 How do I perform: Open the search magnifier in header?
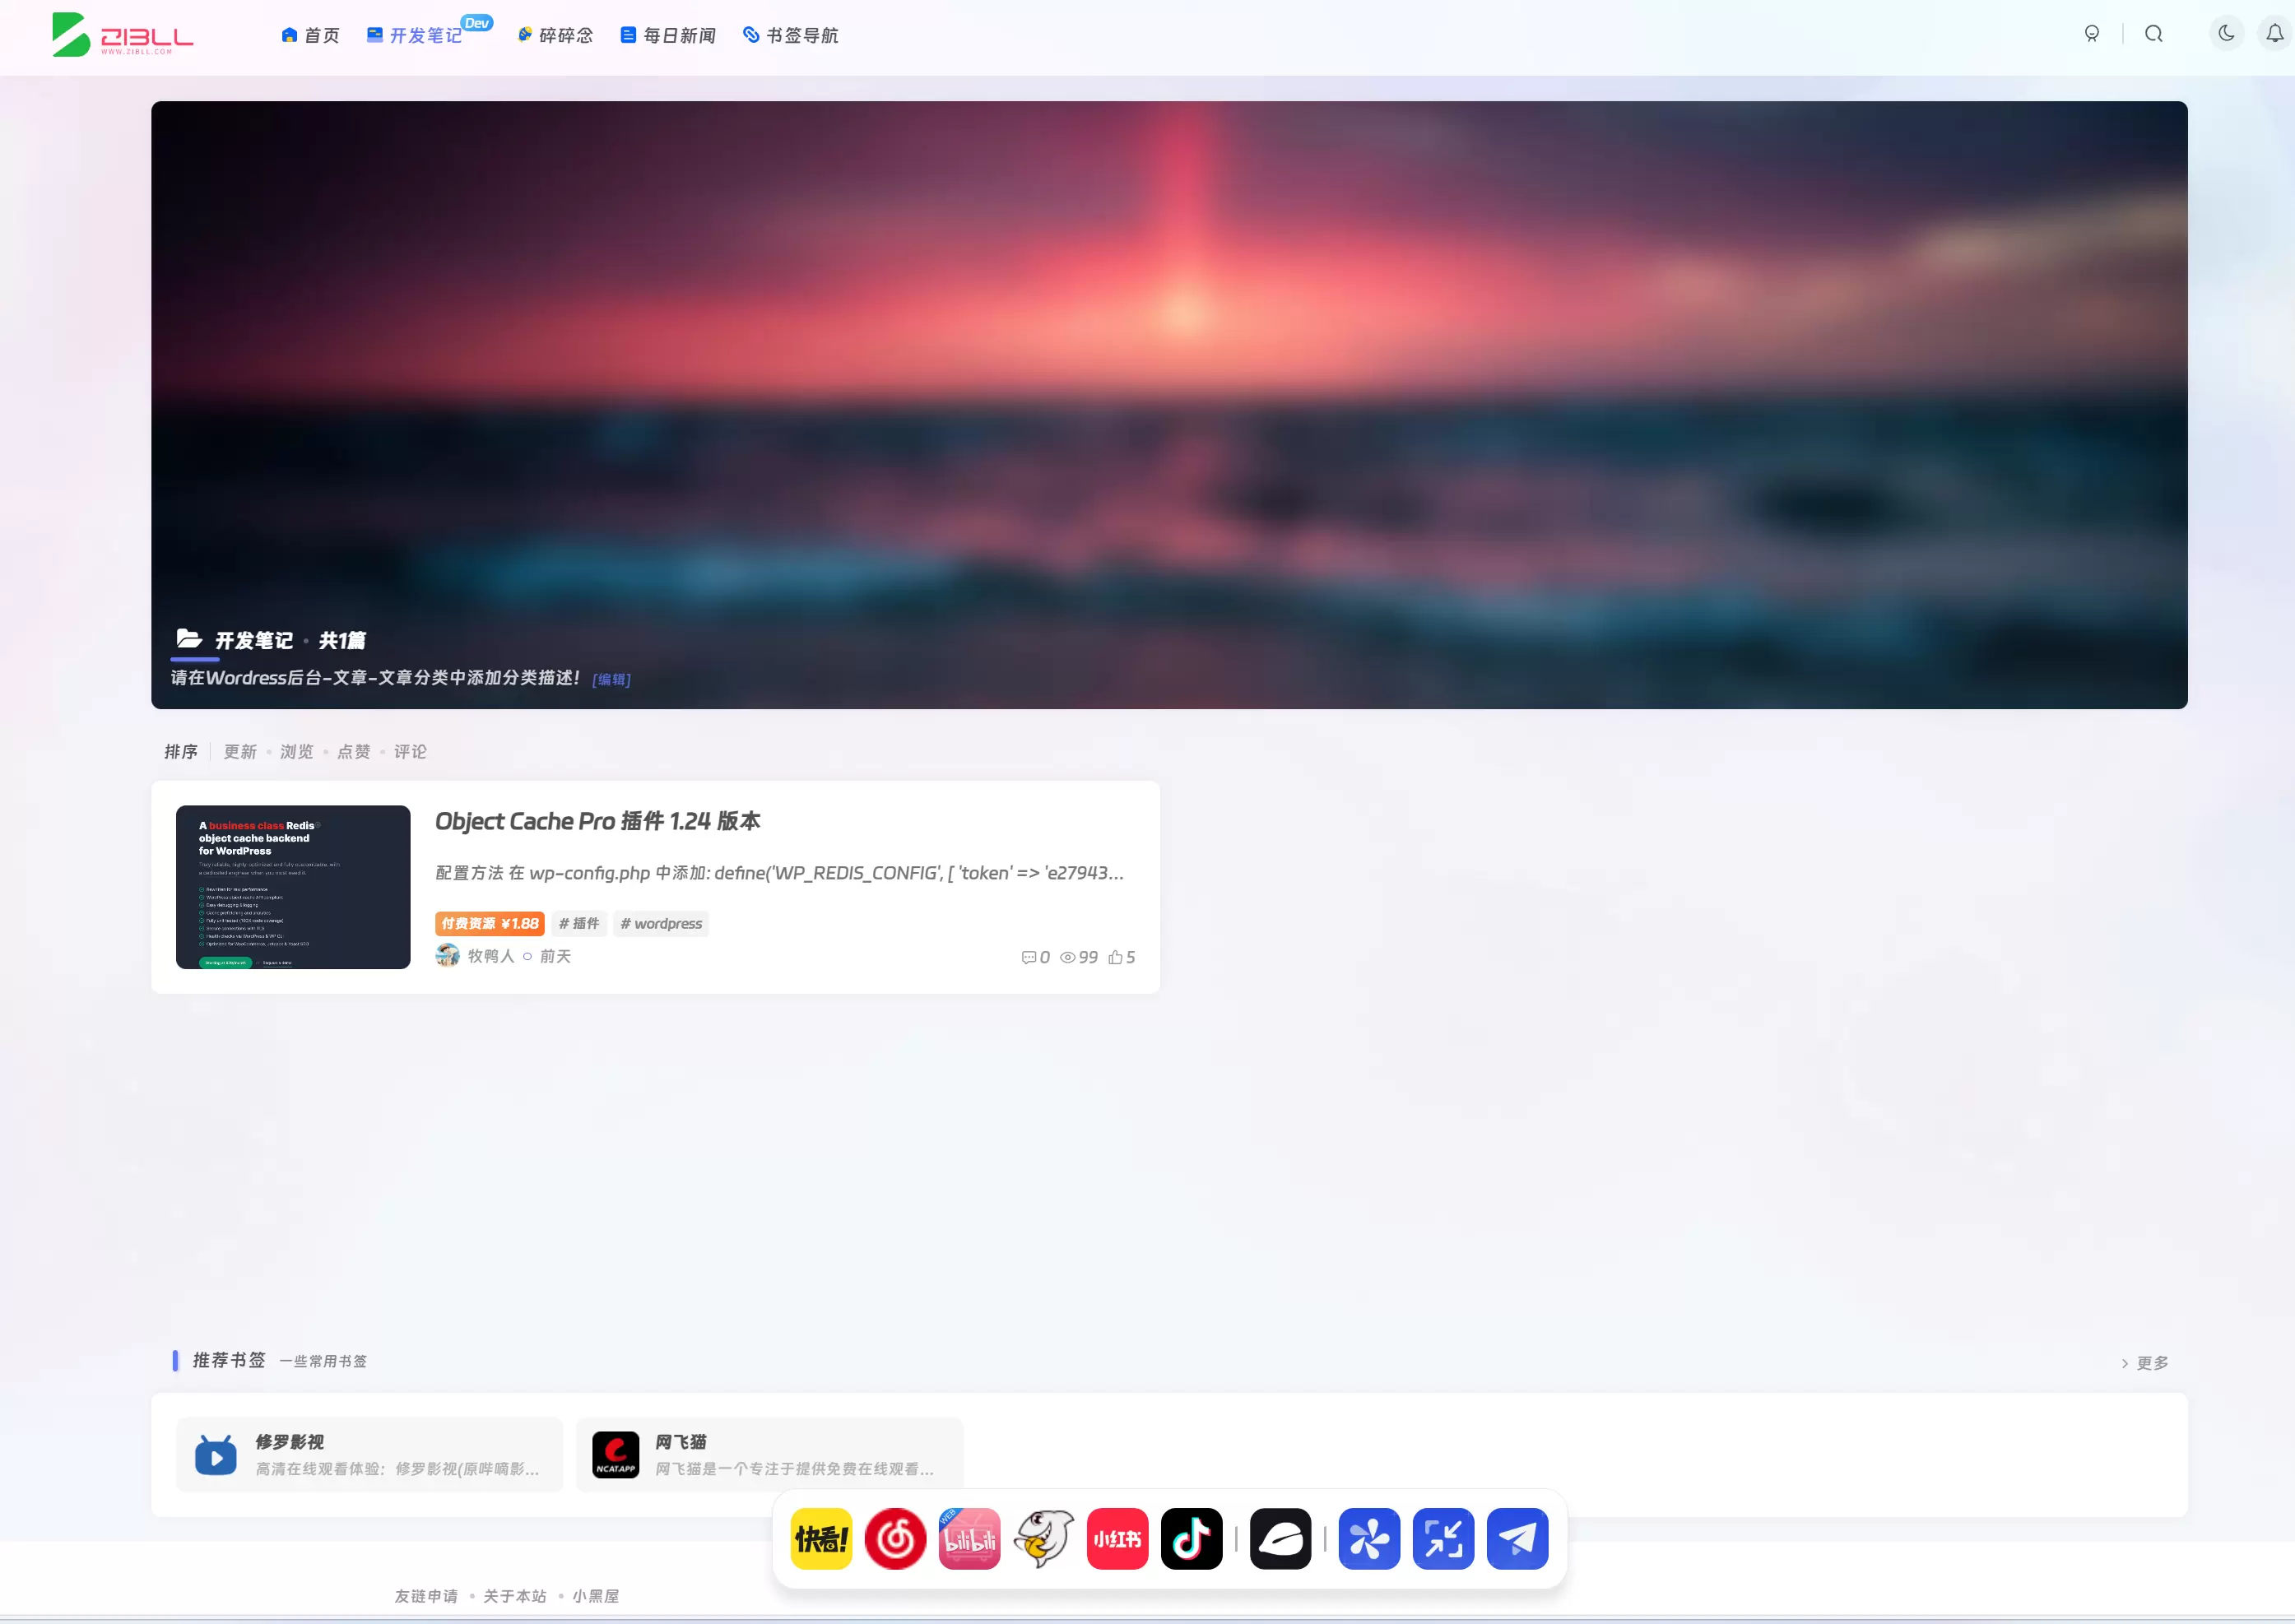click(2153, 34)
